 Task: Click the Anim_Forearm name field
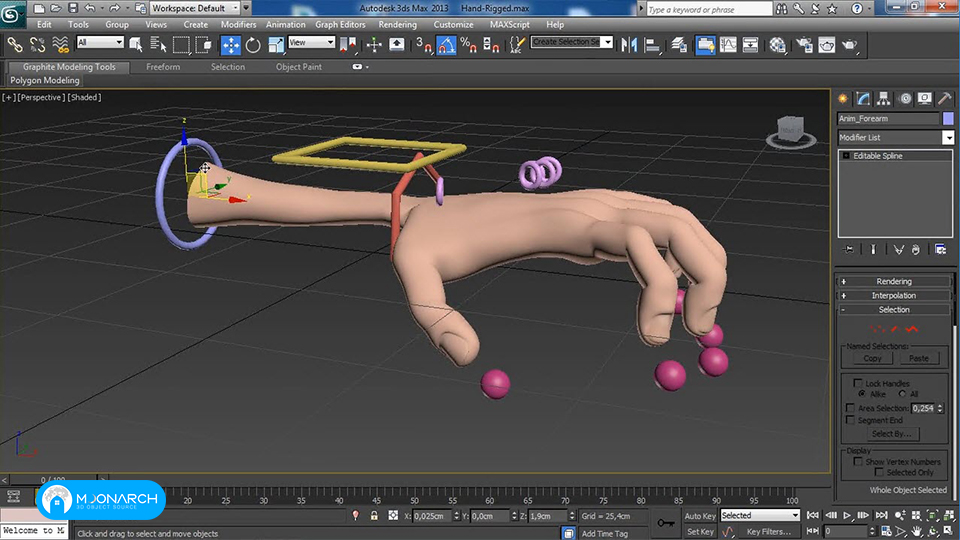pos(888,119)
